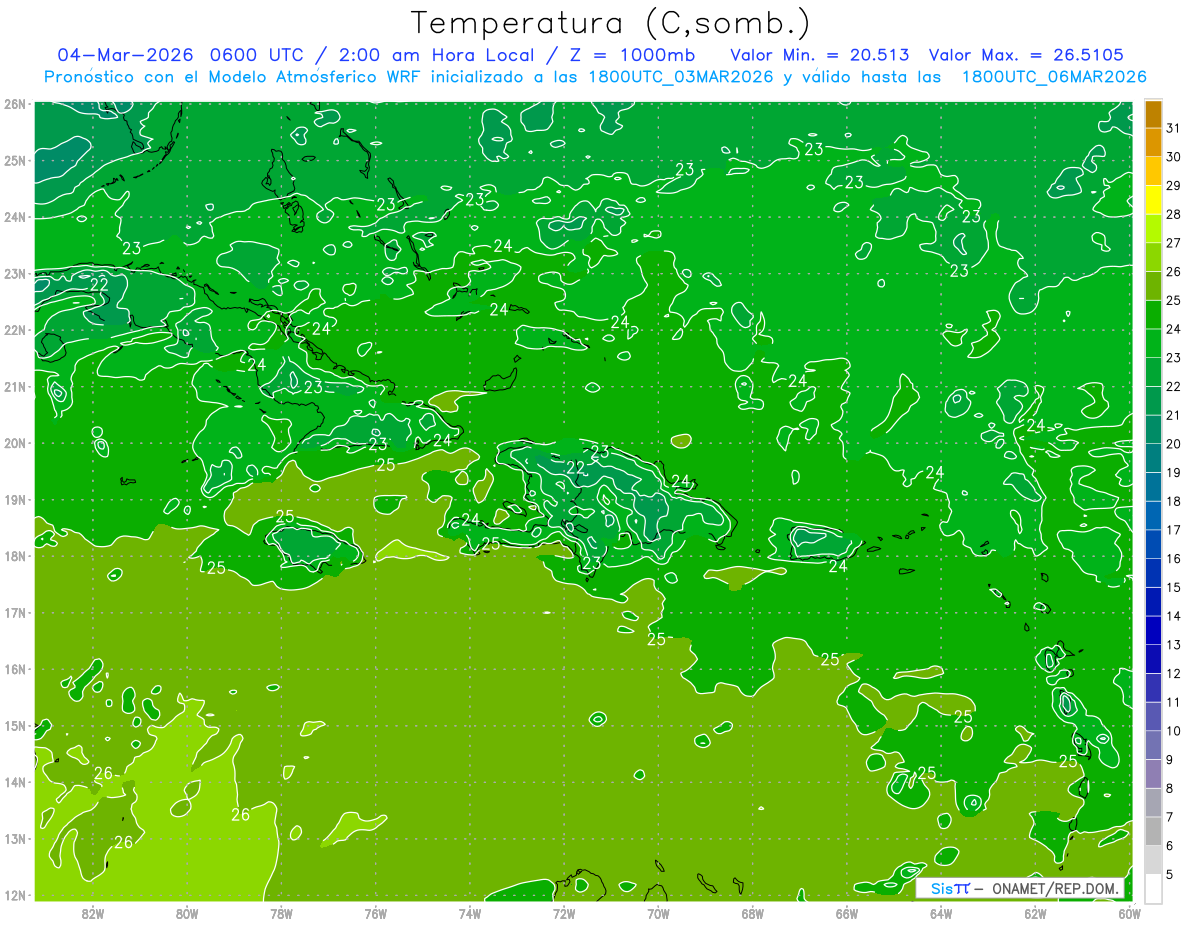Click the 66W longitude axis label
1200x927 pixels.
[x=846, y=913]
